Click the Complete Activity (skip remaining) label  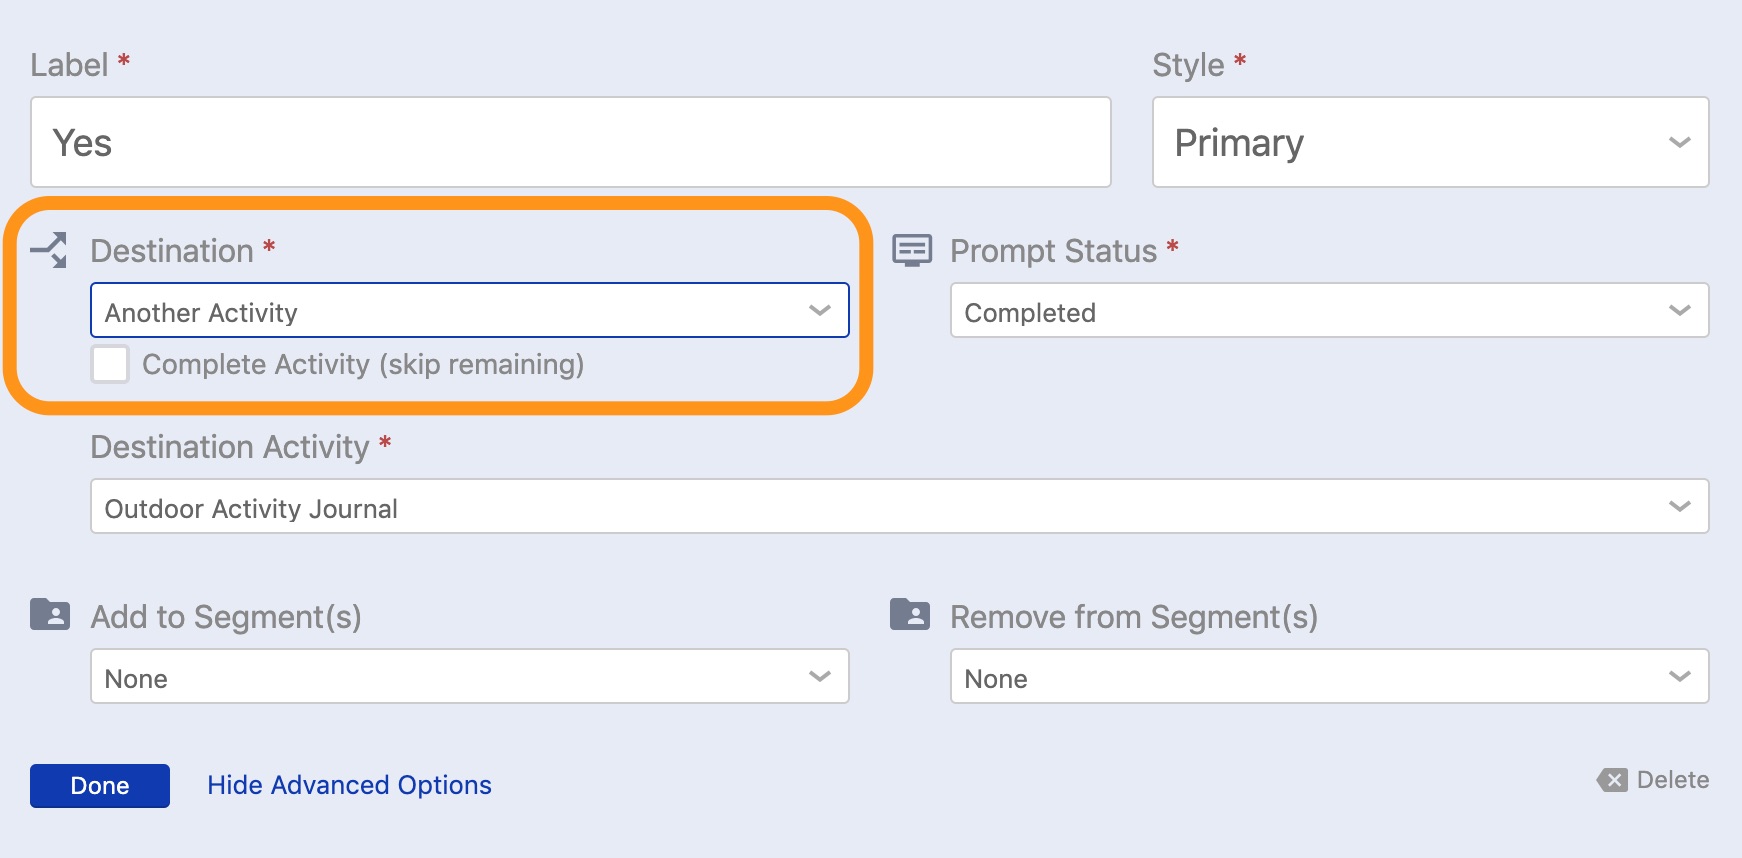363,364
